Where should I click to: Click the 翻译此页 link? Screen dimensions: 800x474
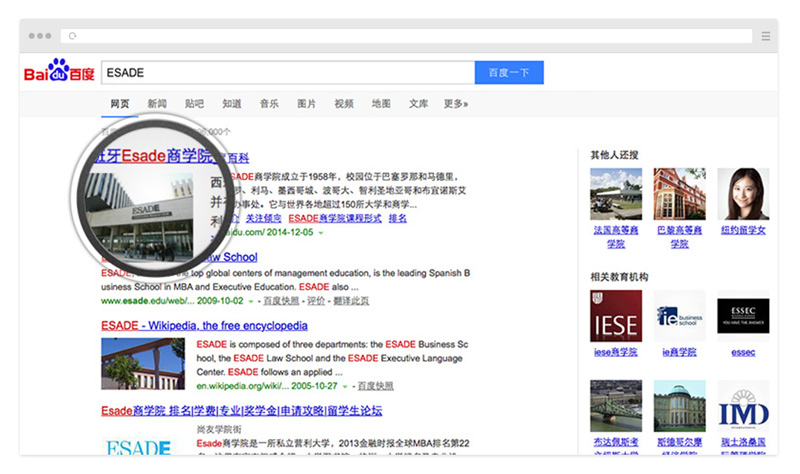[x=351, y=301]
